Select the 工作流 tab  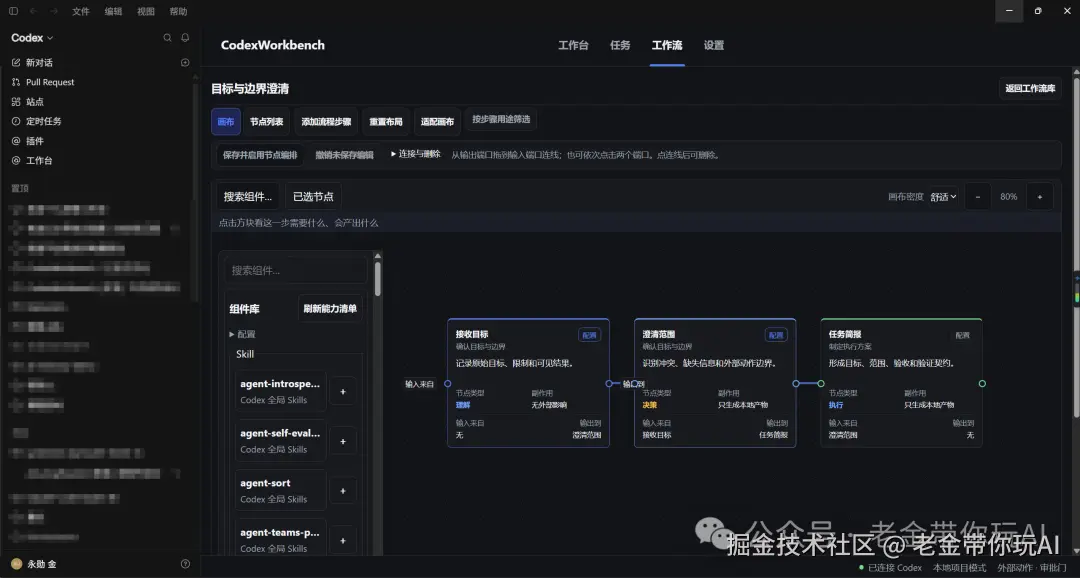pyautogui.click(x=667, y=45)
